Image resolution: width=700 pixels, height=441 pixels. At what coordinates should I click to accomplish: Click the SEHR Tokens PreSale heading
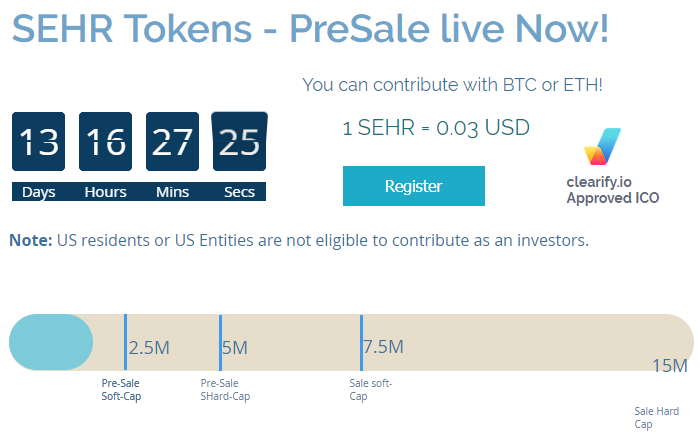tap(310, 29)
